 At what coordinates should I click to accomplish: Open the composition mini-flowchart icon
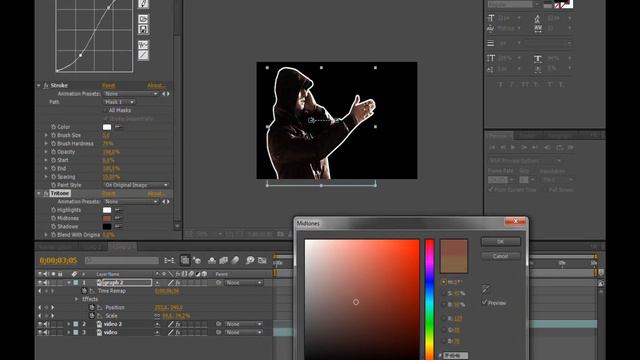click(x=169, y=260)
